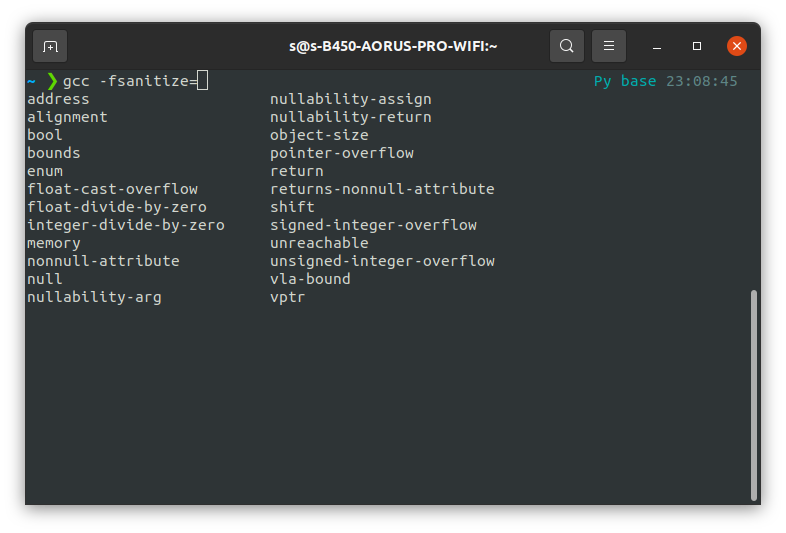Viewport: 786px width, 533px height.
Task: Select the 'alignment' completion option
Action: coord(67,117)
